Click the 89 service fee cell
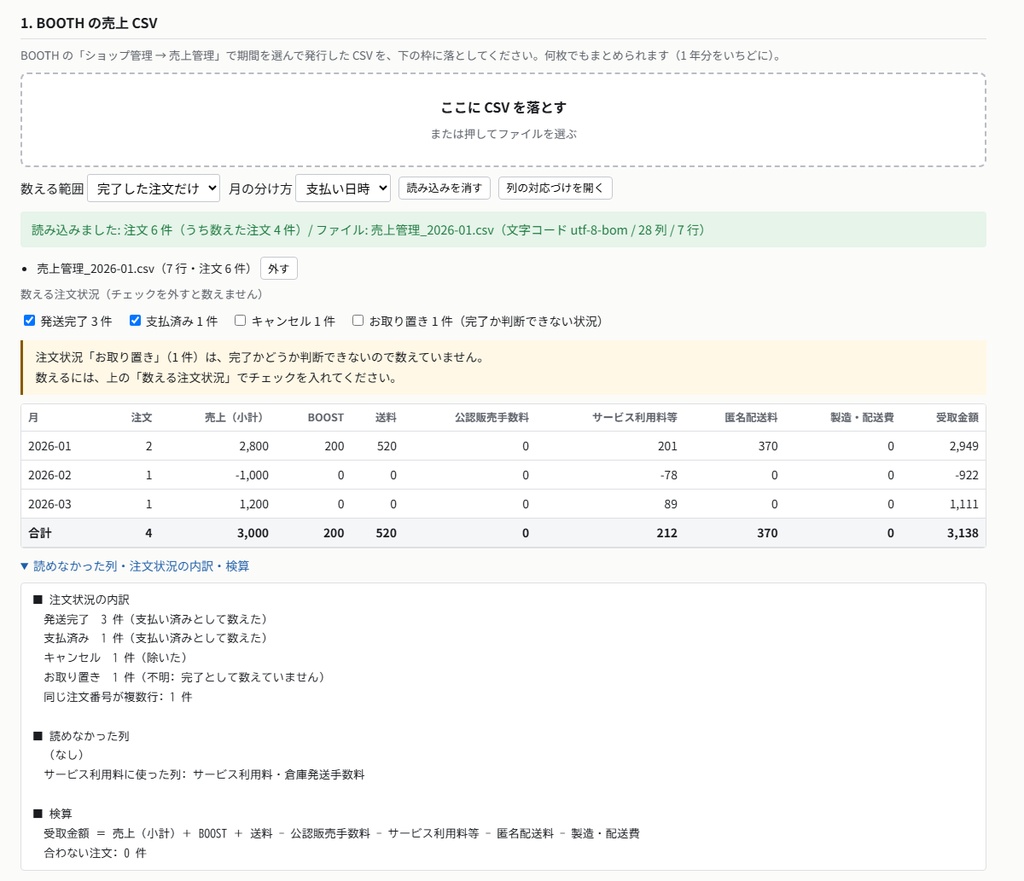The width and height of the screenshot is (1024, 881). coord(671,504)
